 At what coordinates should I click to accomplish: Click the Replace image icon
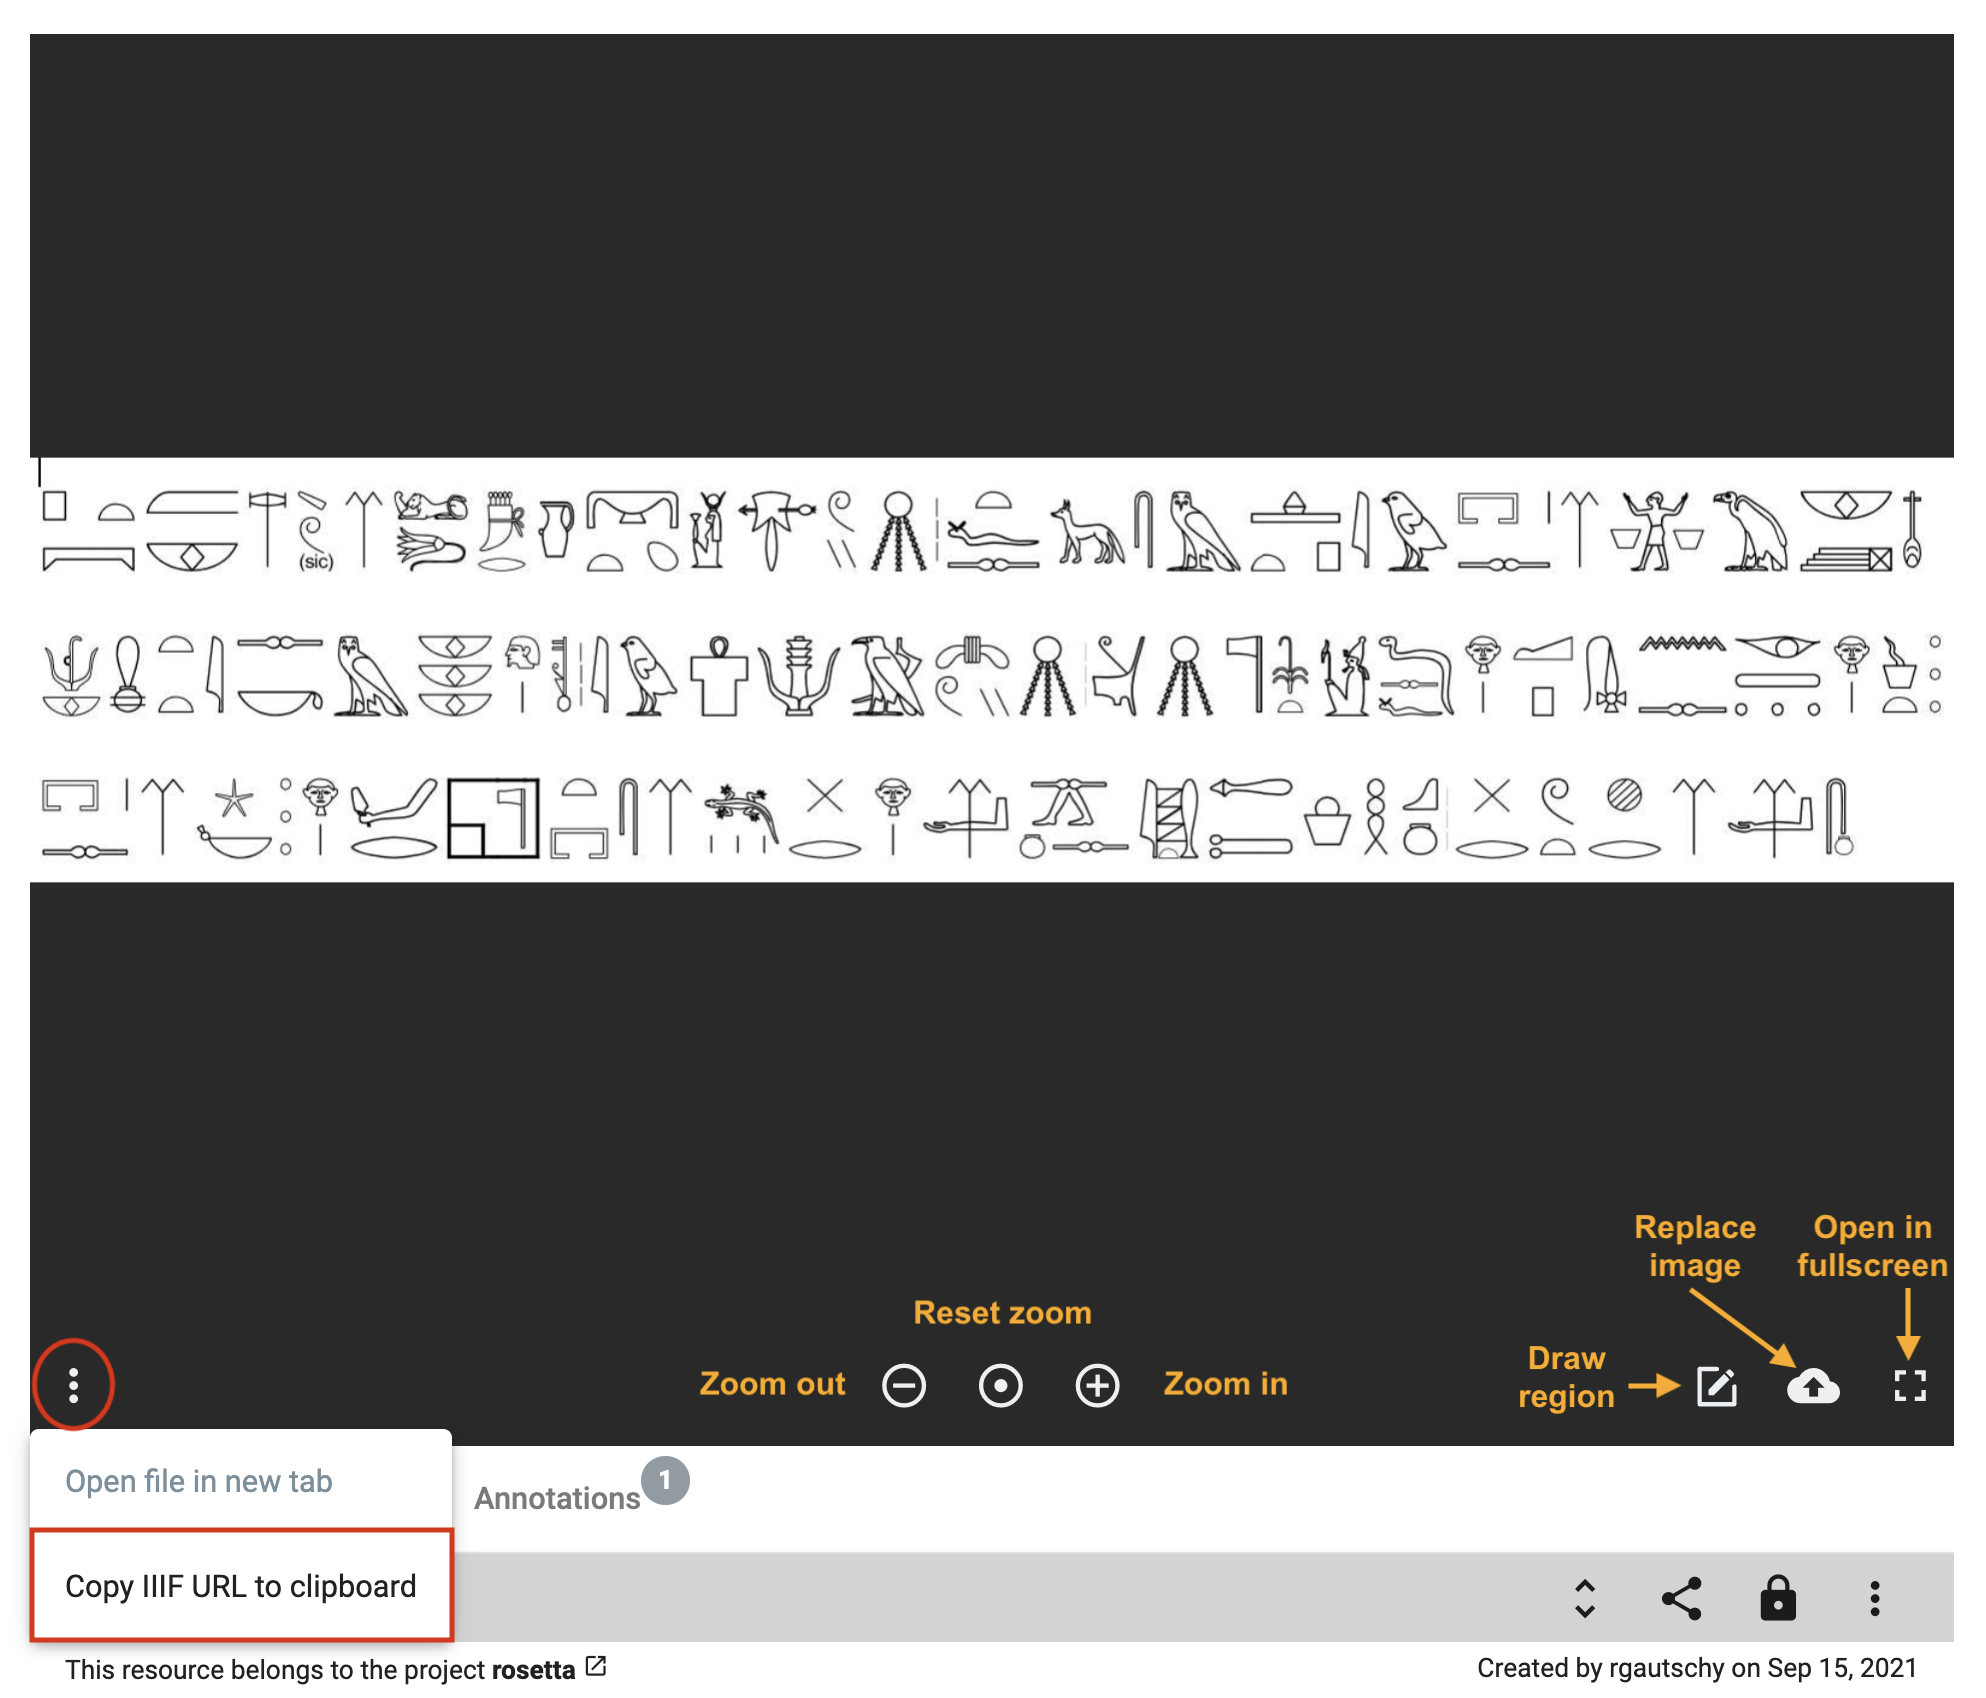[1816, 1383]
